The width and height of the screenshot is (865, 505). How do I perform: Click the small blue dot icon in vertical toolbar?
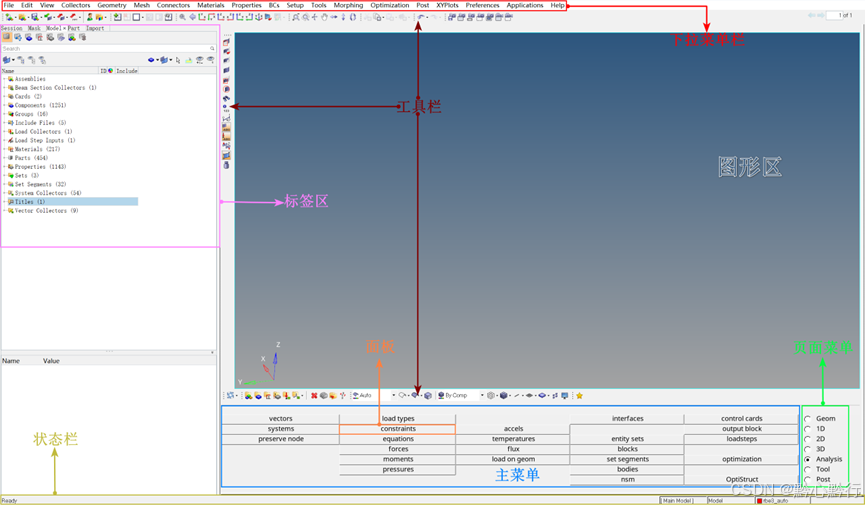pos(225,106)
